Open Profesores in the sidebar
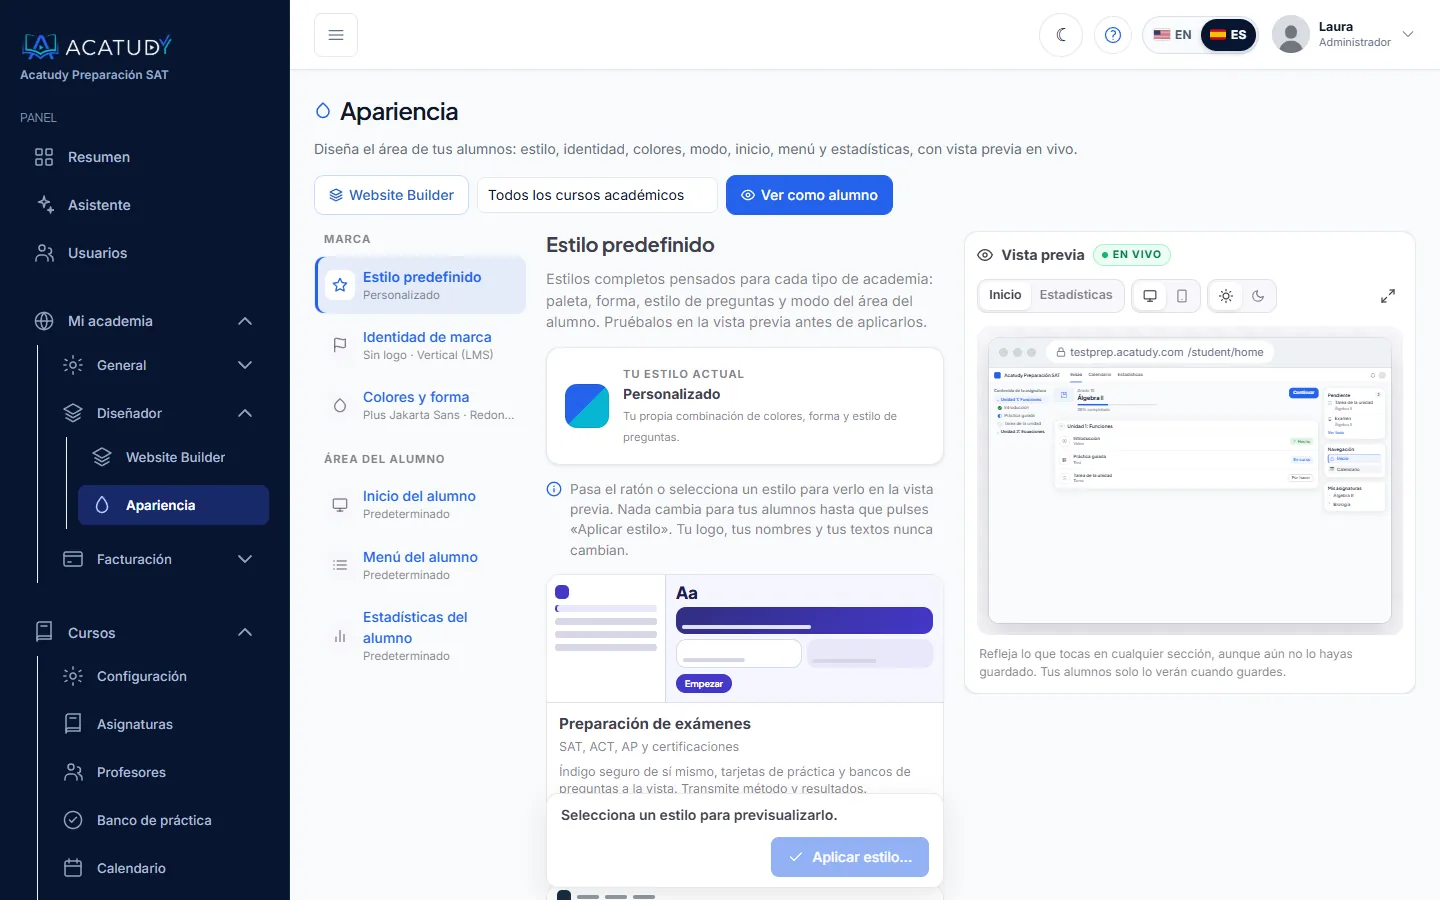The height and width of the screenshot is (900, 1440). click(157, 772)
